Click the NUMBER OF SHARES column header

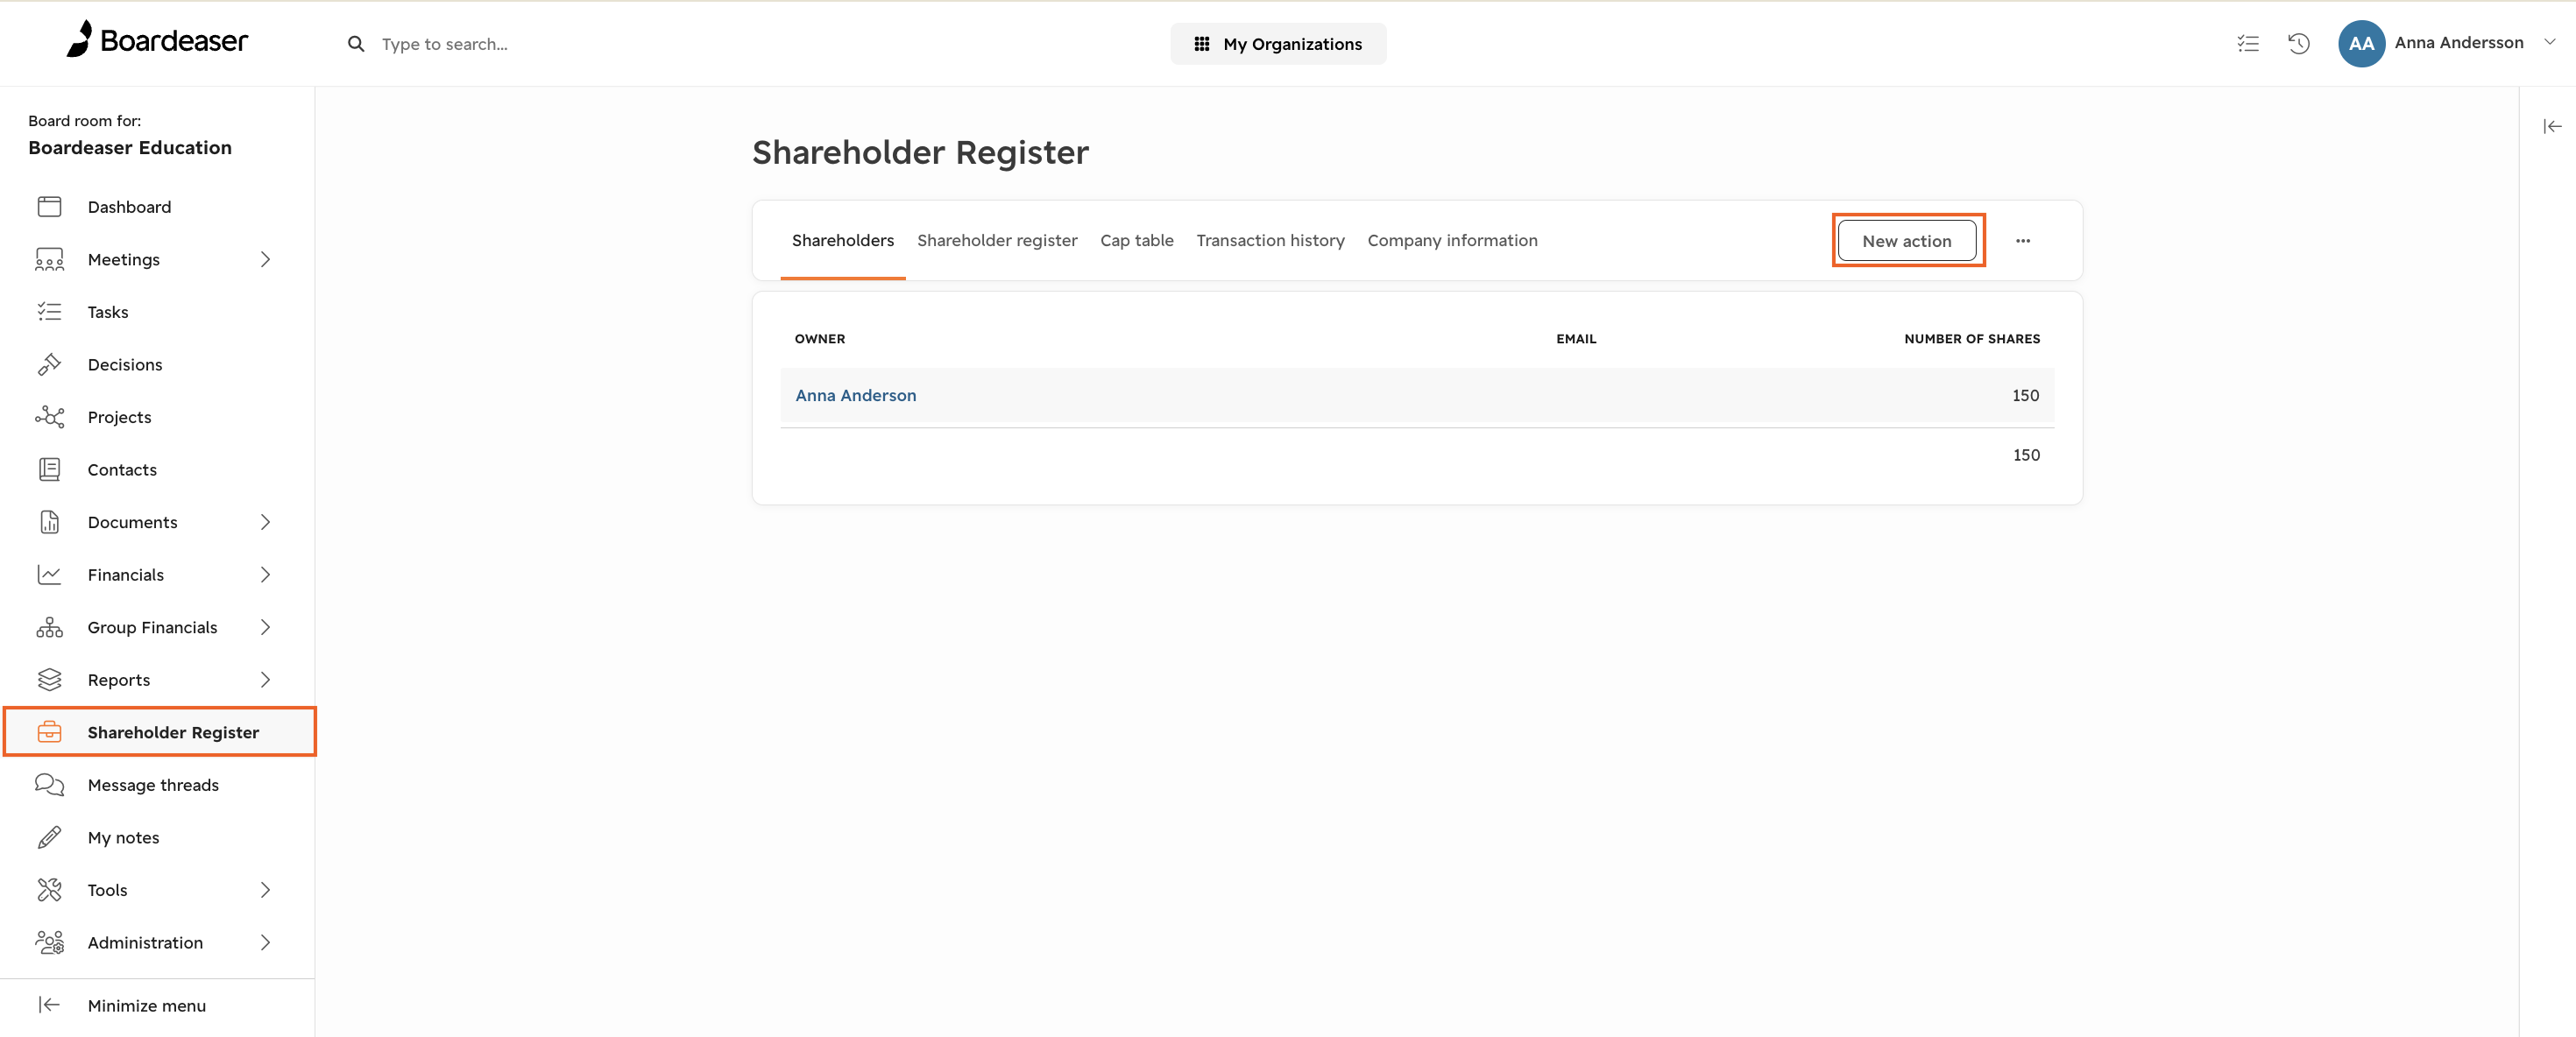pyautogui.click(x=1972, y=339)
